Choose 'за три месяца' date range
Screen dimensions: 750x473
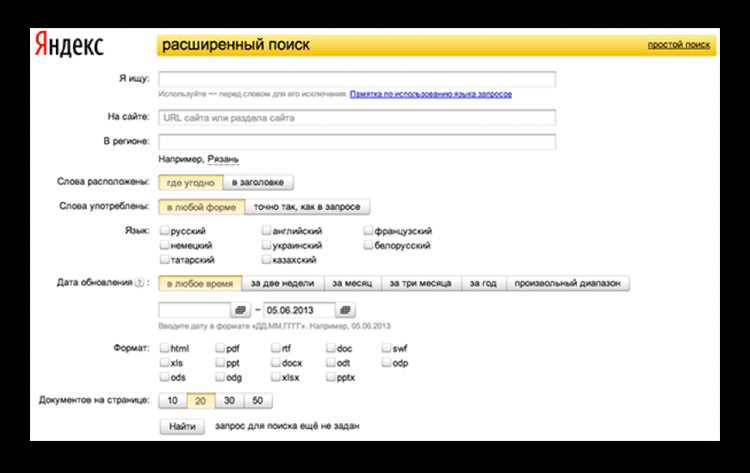pyautogui.click(x=421, y=283)
